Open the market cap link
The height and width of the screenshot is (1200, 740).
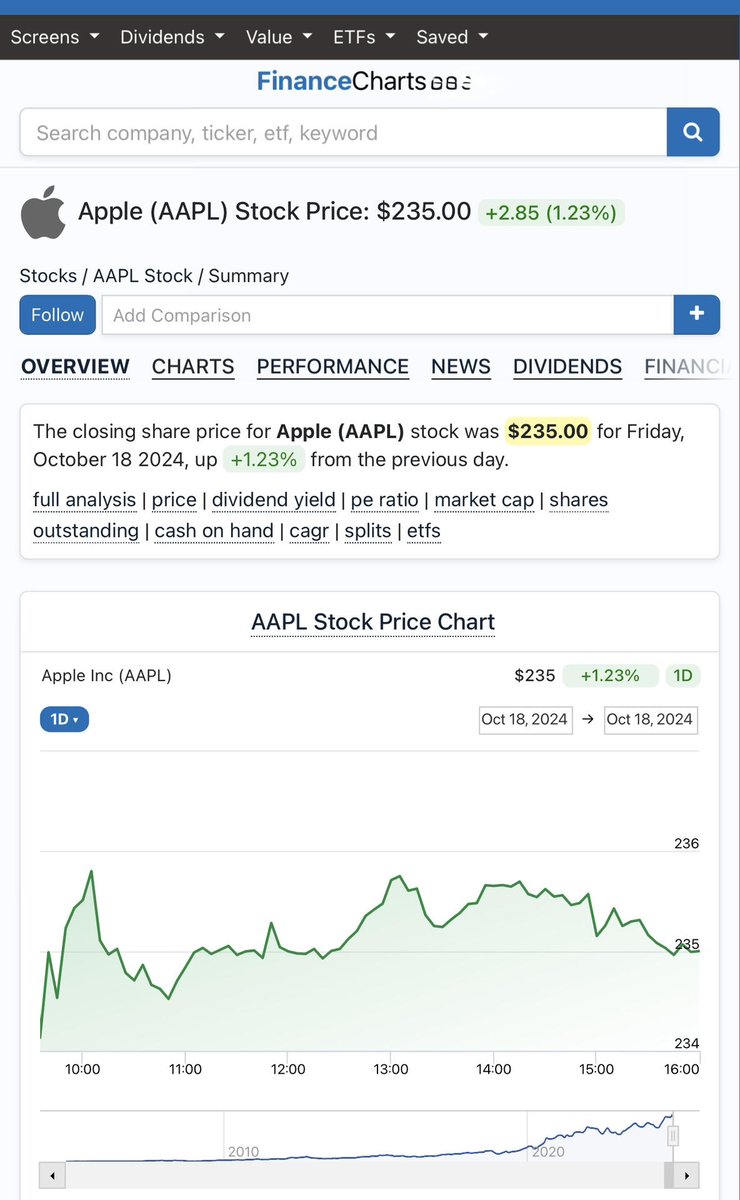(x=484, y=500)
